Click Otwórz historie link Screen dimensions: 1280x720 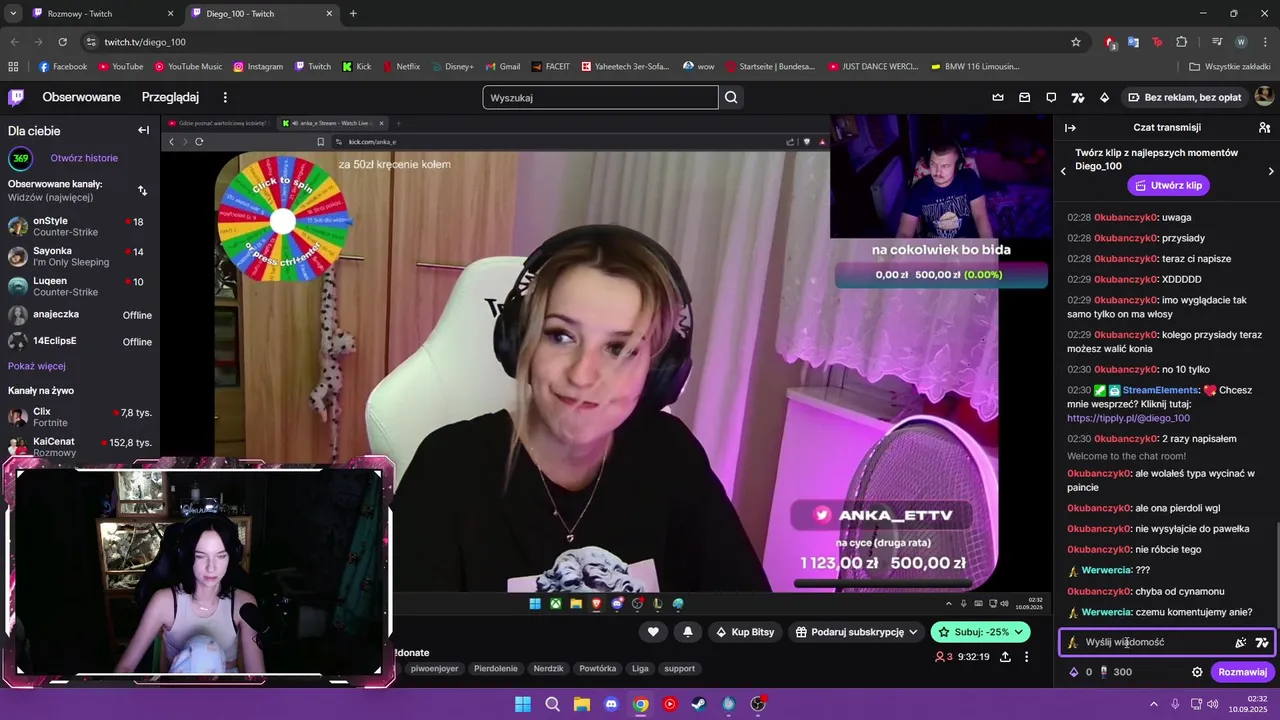click(x=84, y=158)
